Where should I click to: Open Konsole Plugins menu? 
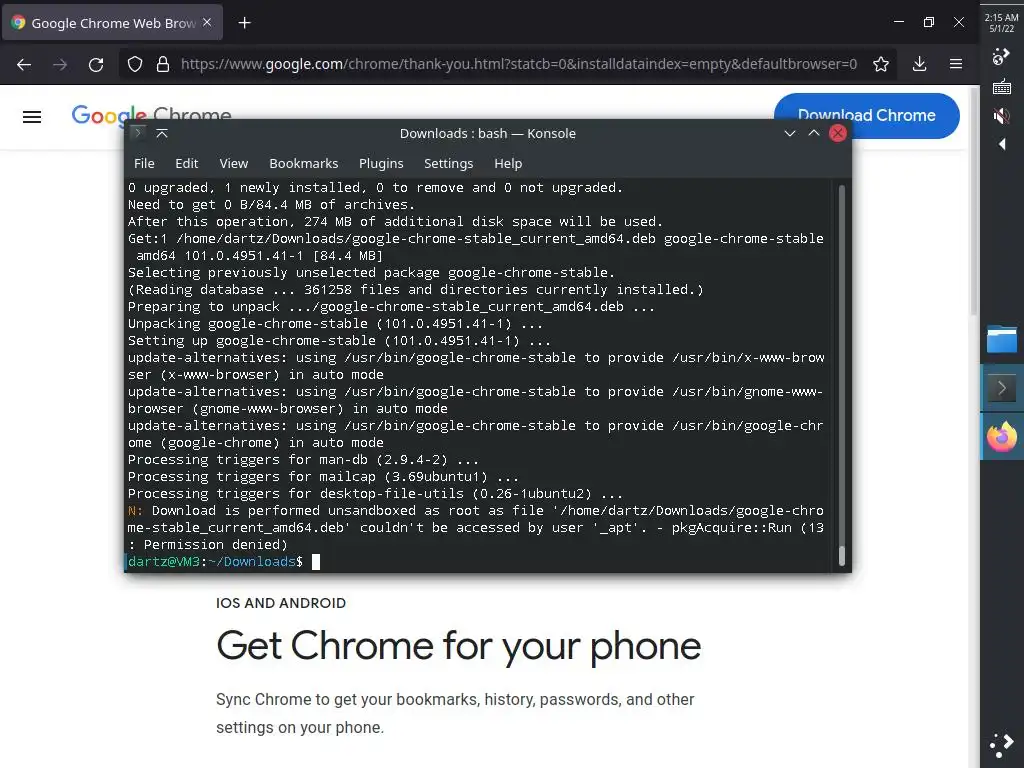pyautogui.click(x=381, y=163)
